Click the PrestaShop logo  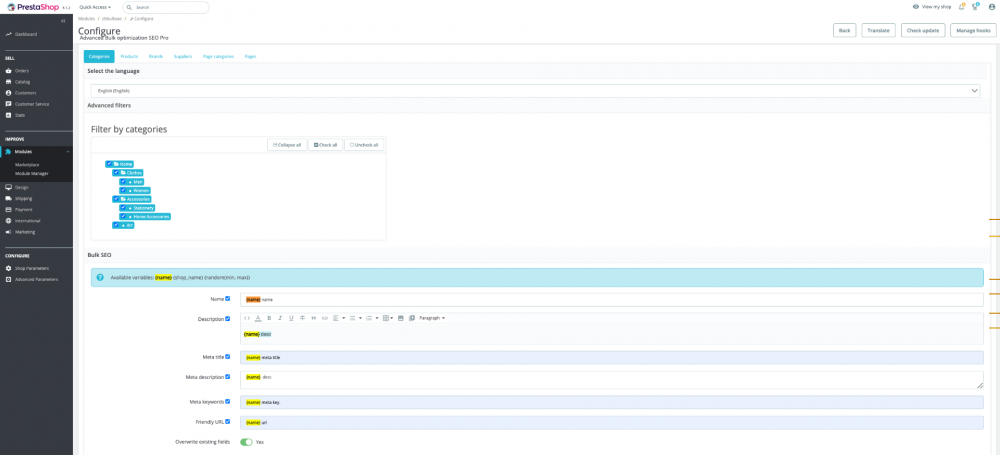pos(33,7)
